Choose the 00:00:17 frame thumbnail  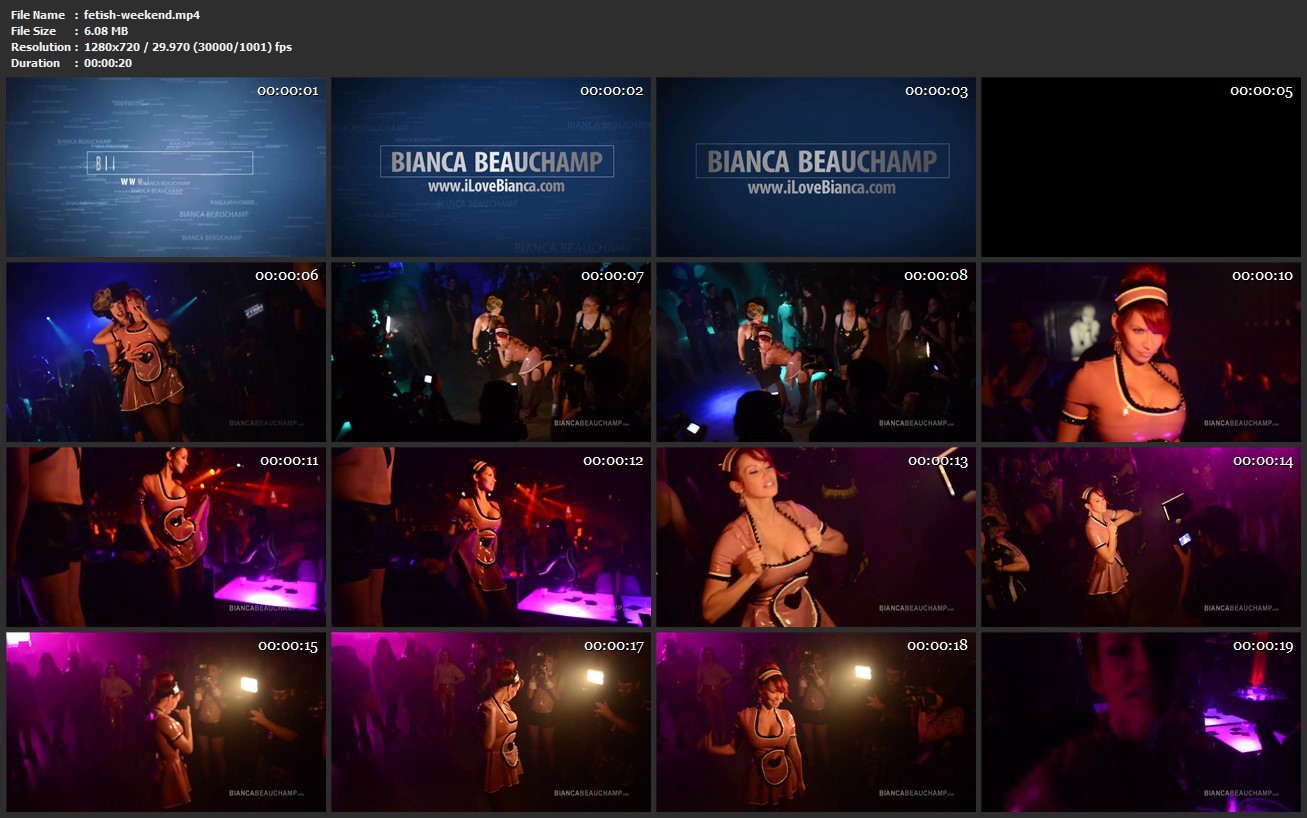point(491,722)
